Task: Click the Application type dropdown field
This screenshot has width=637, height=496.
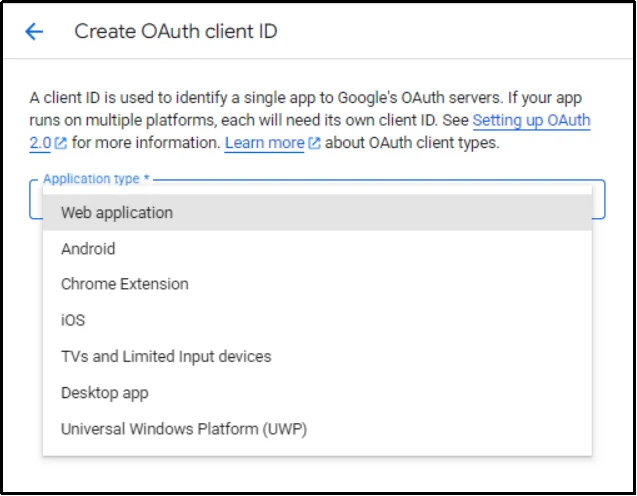Action: pyautogui.click(x=317, y=199)
